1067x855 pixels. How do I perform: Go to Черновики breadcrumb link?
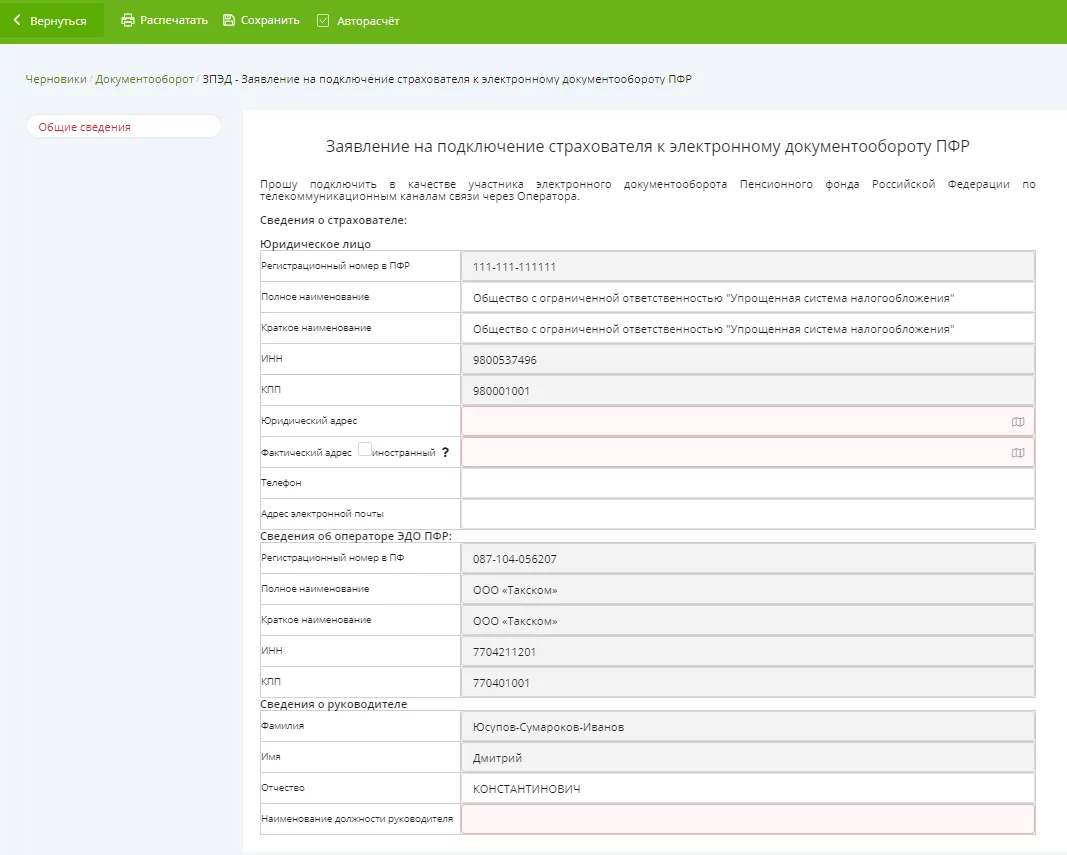[56, 79]
